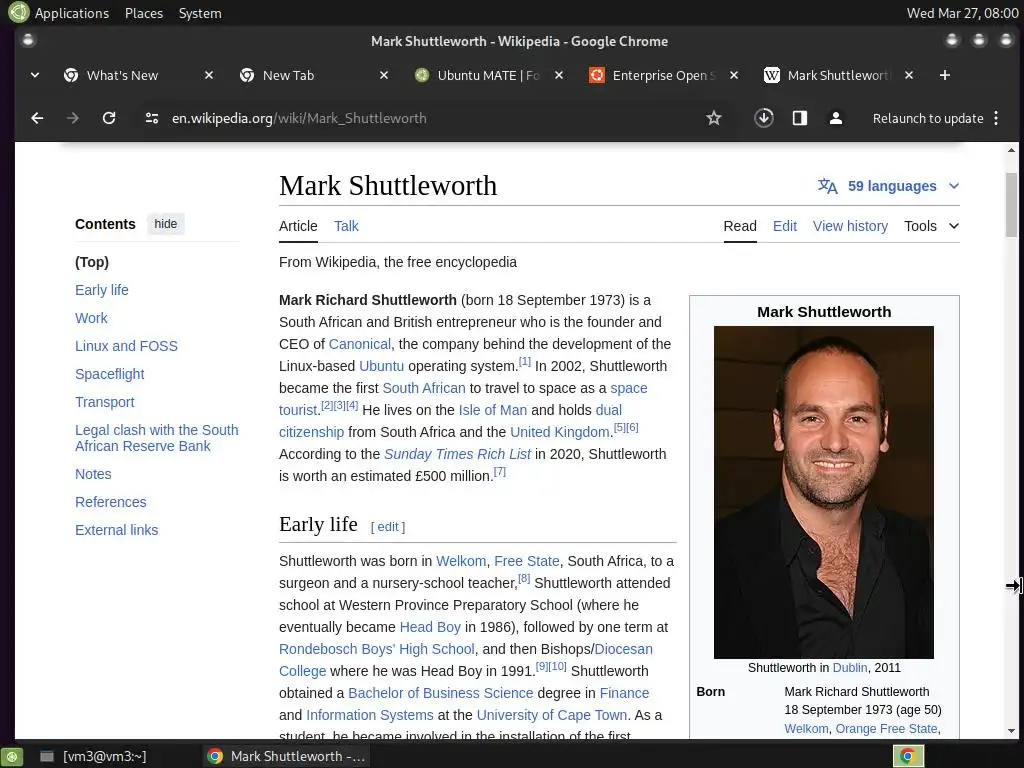Reload the Wikipedia page
This screenshot has height=768, width=1024.
click(x=109, y=118)
